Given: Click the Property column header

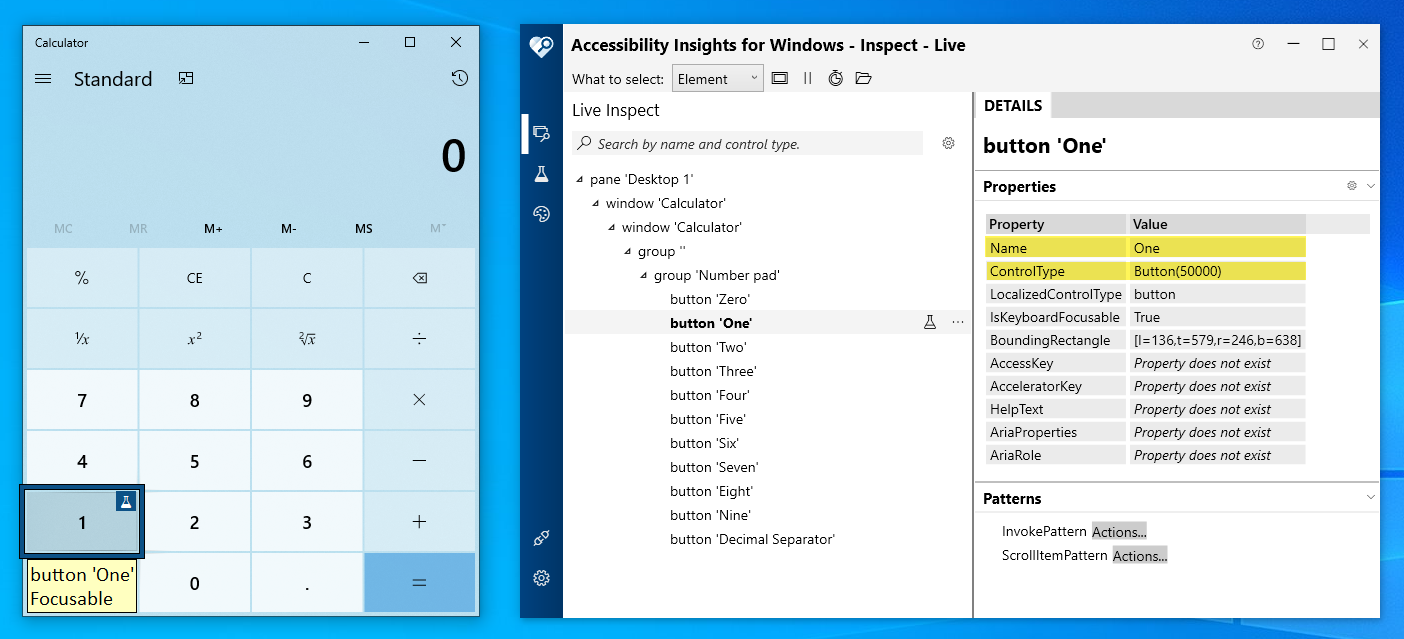Looking at the screenshot, I should tap(1056, 224).
